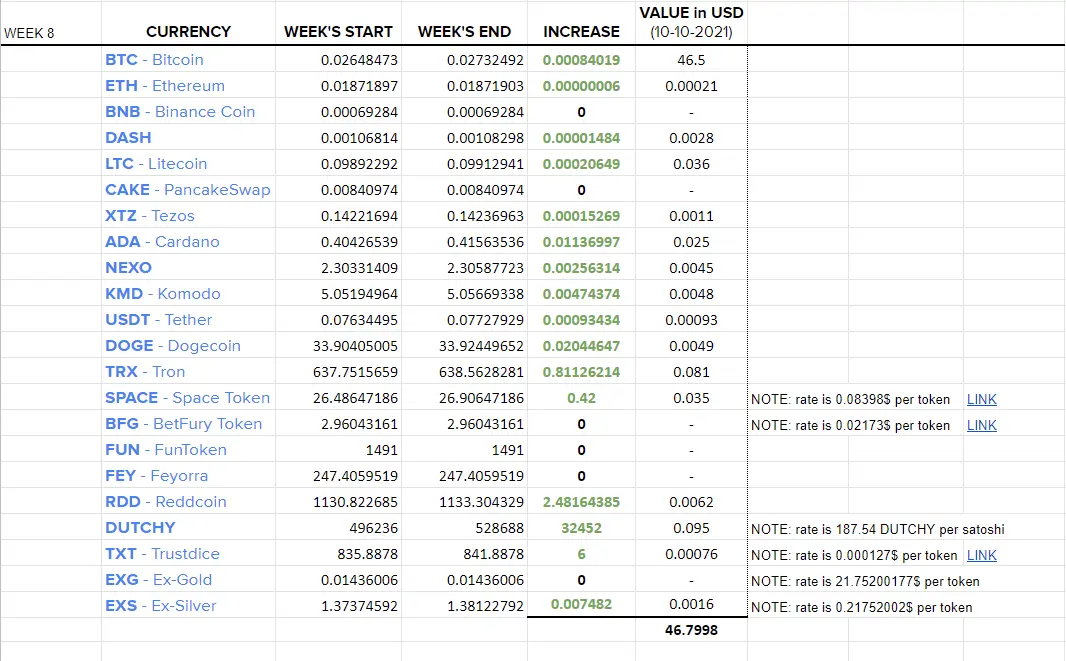Image resolution: width=1066 pixels, height=661 pixels.
Task: Click the WEEK 8 label cell
Action: pyautogui.click(x=51, y=23)
